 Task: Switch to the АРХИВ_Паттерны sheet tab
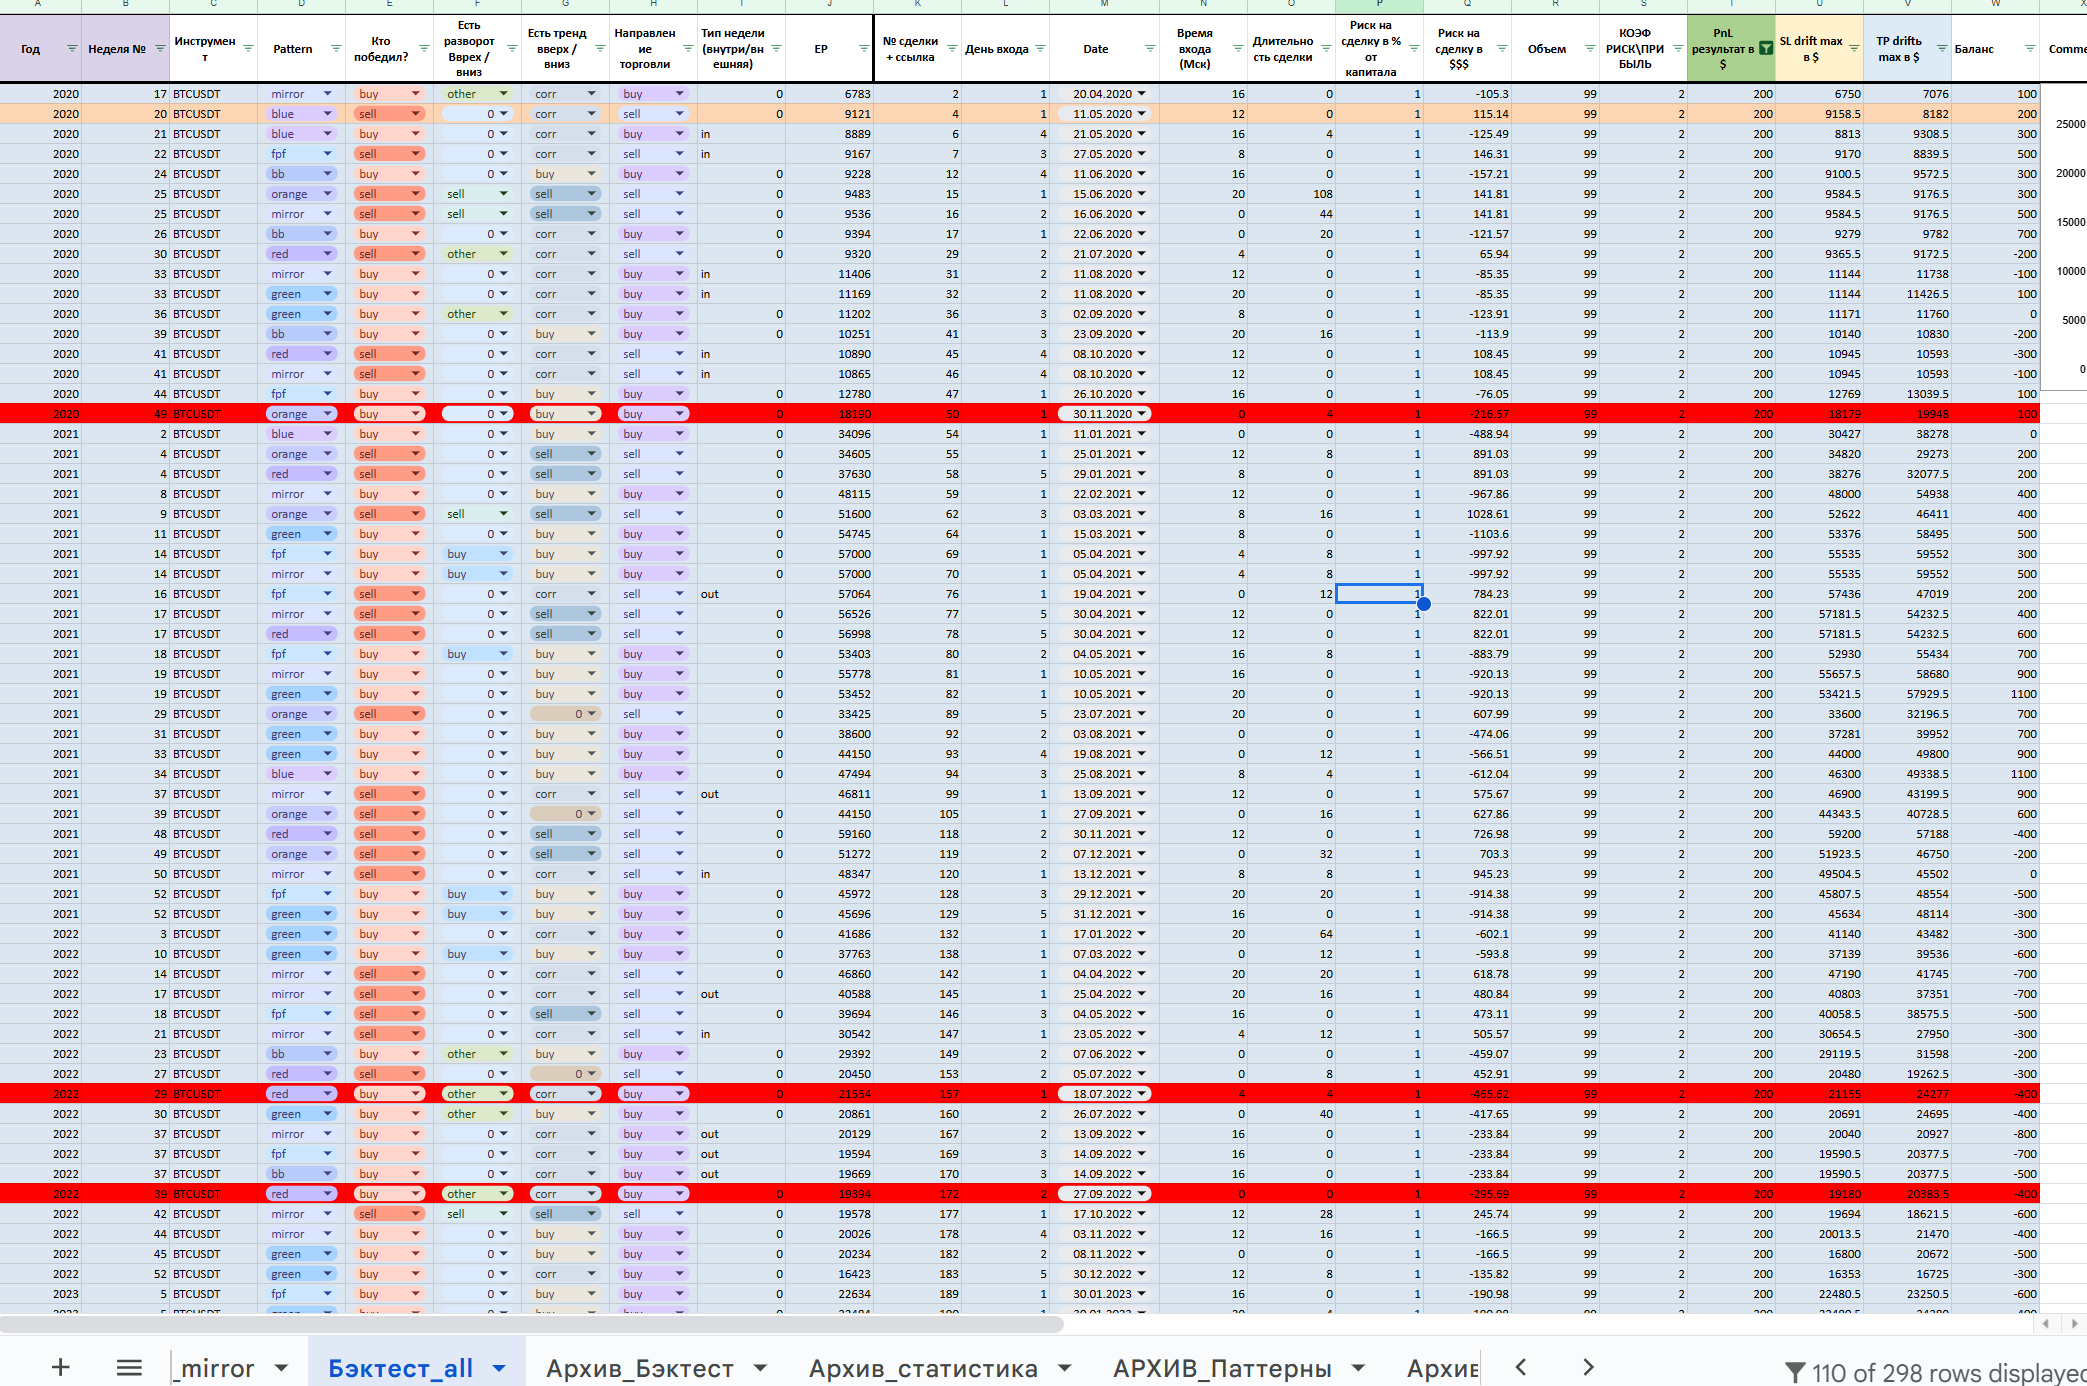[1222, 1368]
